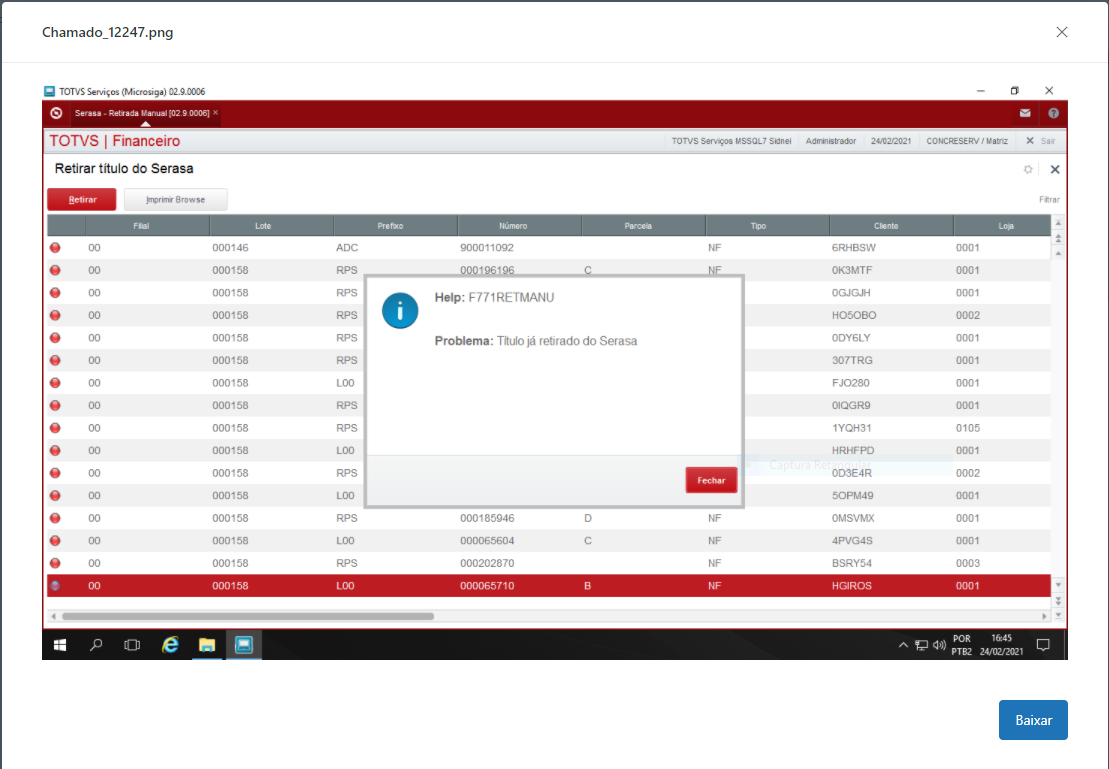
Task: Select client cell 6RHBSW
Action: [x=854, y=248]
